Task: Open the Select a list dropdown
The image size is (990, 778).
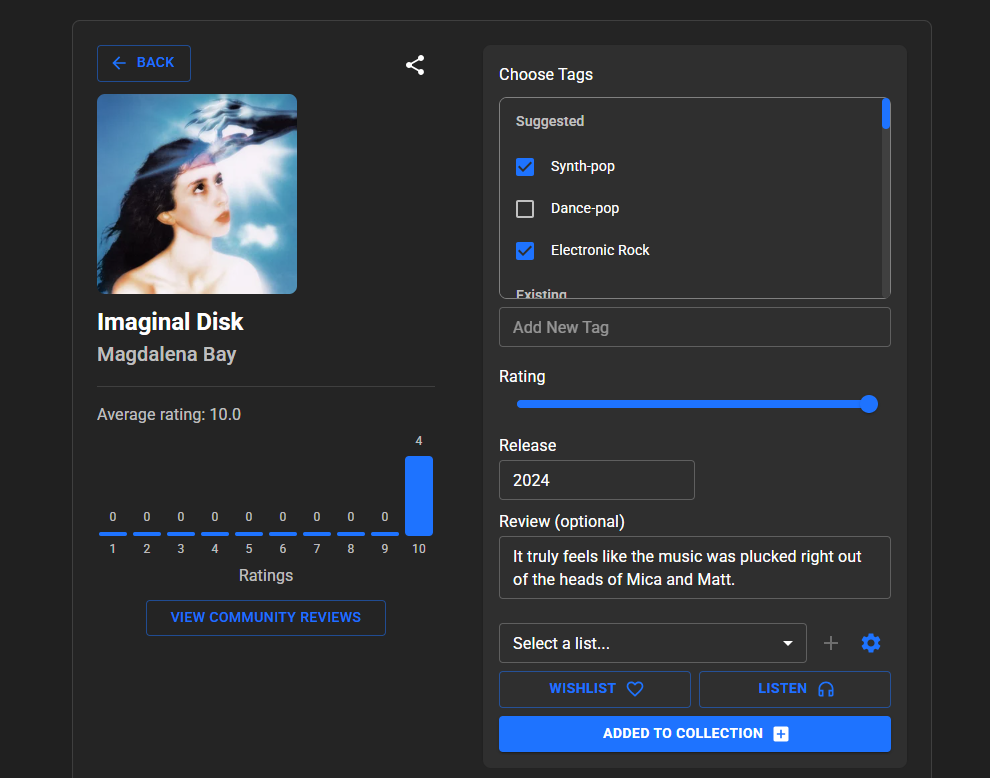Action: 640,643
